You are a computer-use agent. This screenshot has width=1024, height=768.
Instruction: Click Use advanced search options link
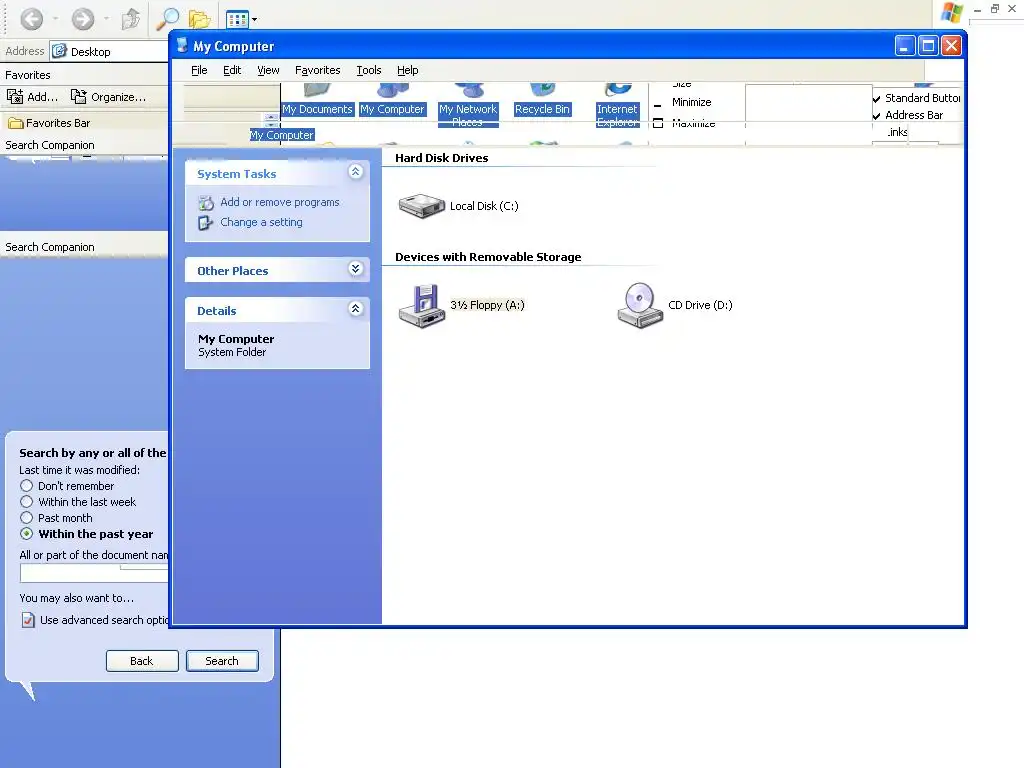(x=104, y=620)
